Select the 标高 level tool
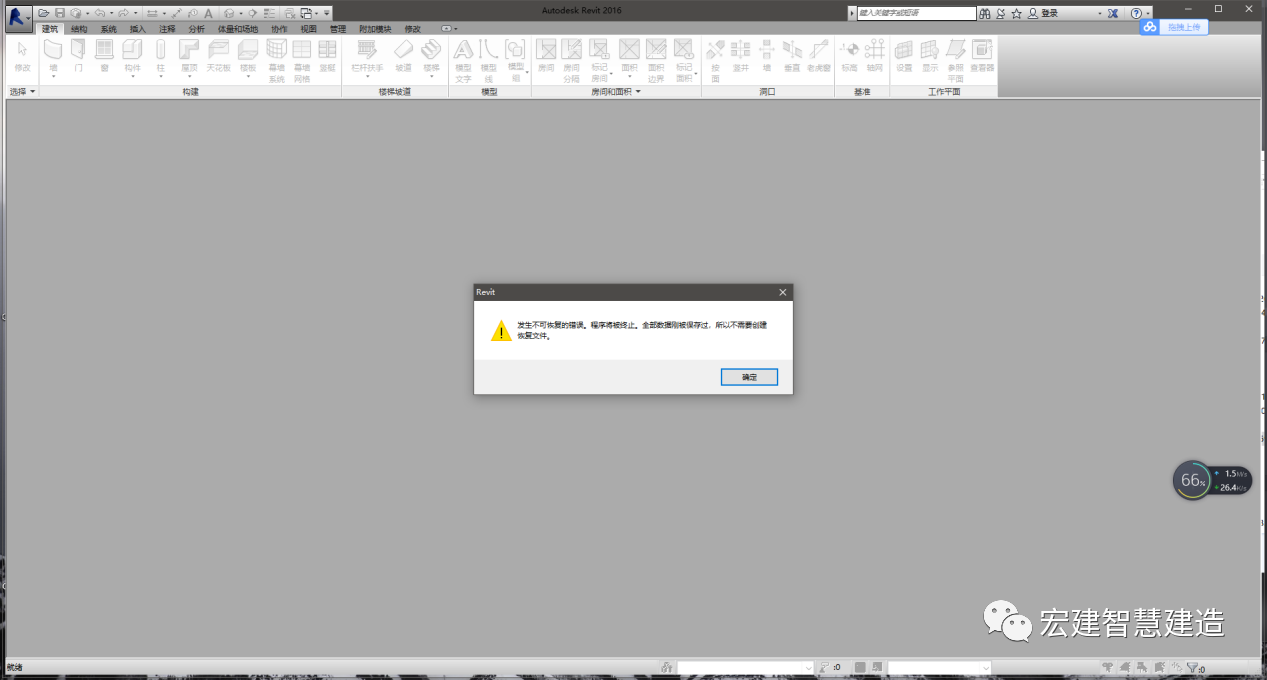This screenshot has width=1267, height=680. pyautogui.click(x=849, y=55)
